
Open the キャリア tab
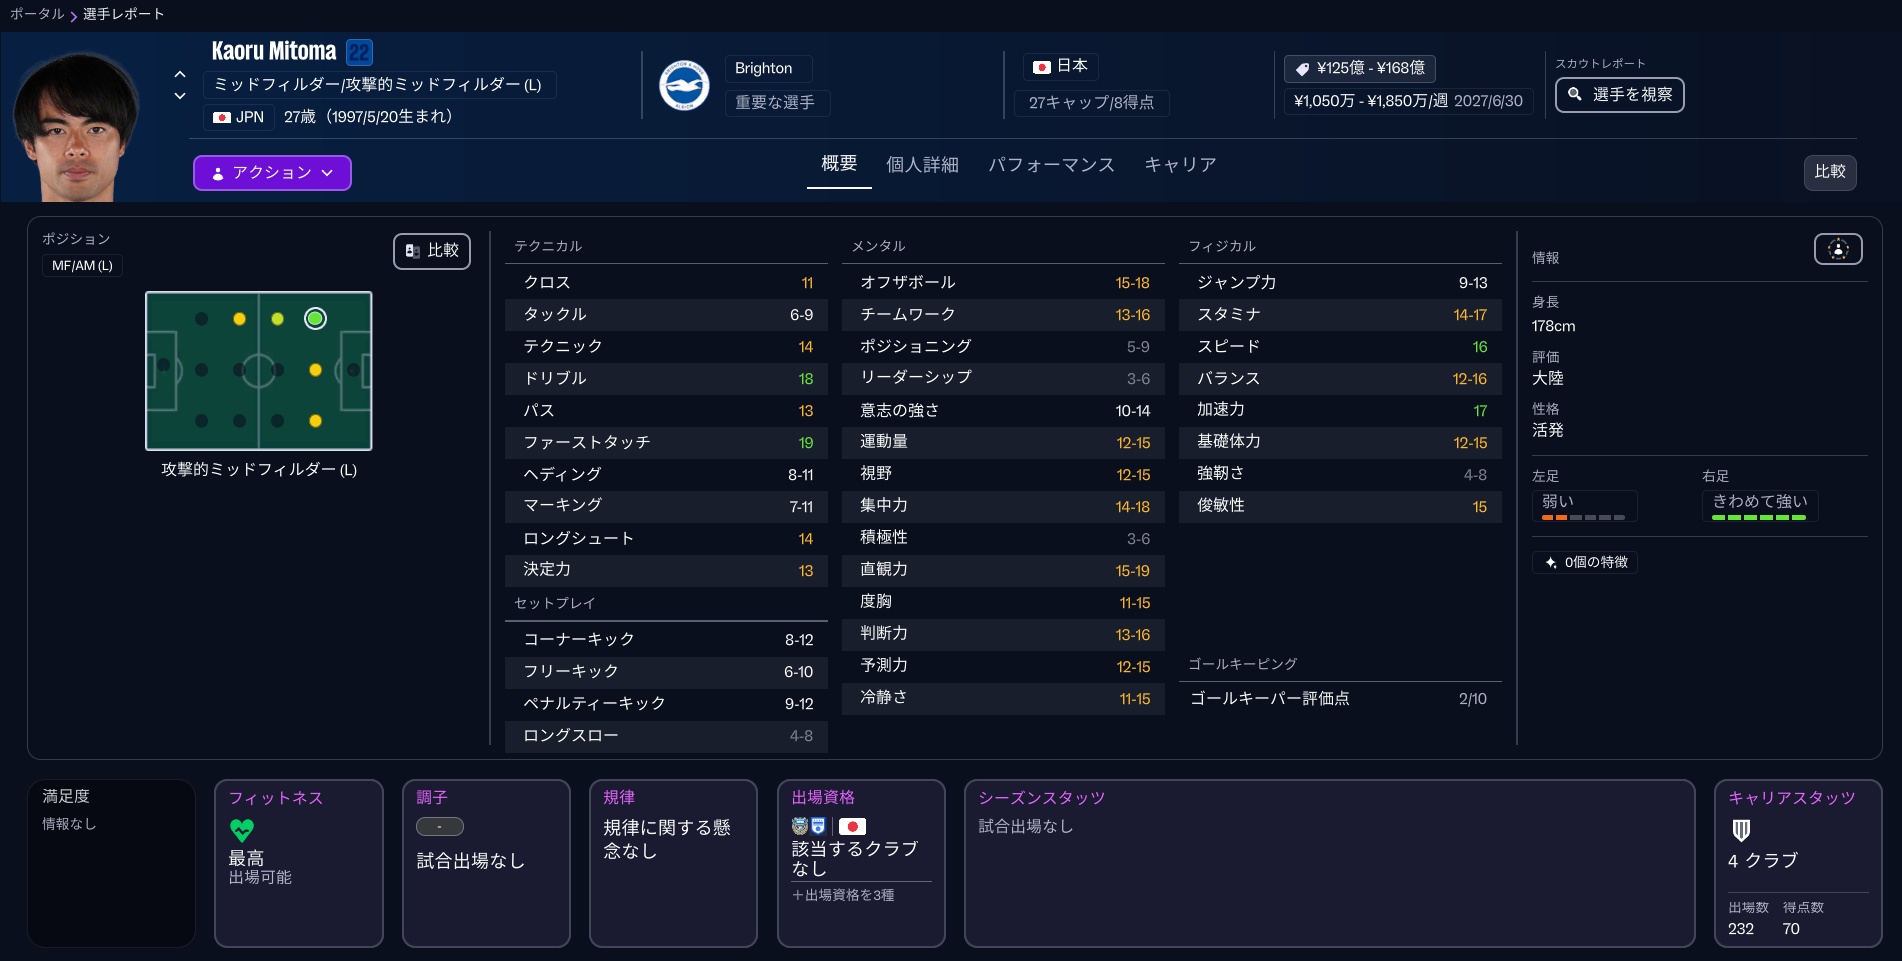tap(1180, 165)
